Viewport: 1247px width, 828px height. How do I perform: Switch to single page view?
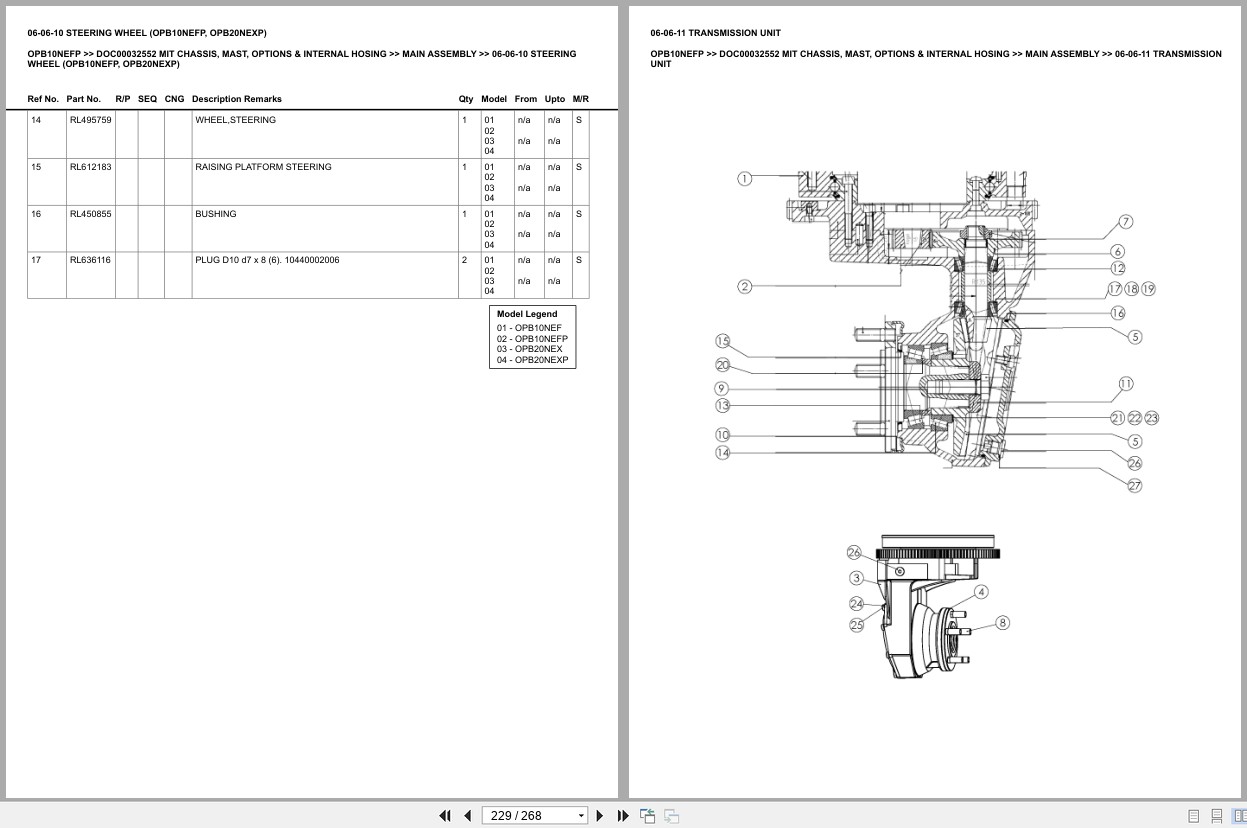[x=1194, y=816]
